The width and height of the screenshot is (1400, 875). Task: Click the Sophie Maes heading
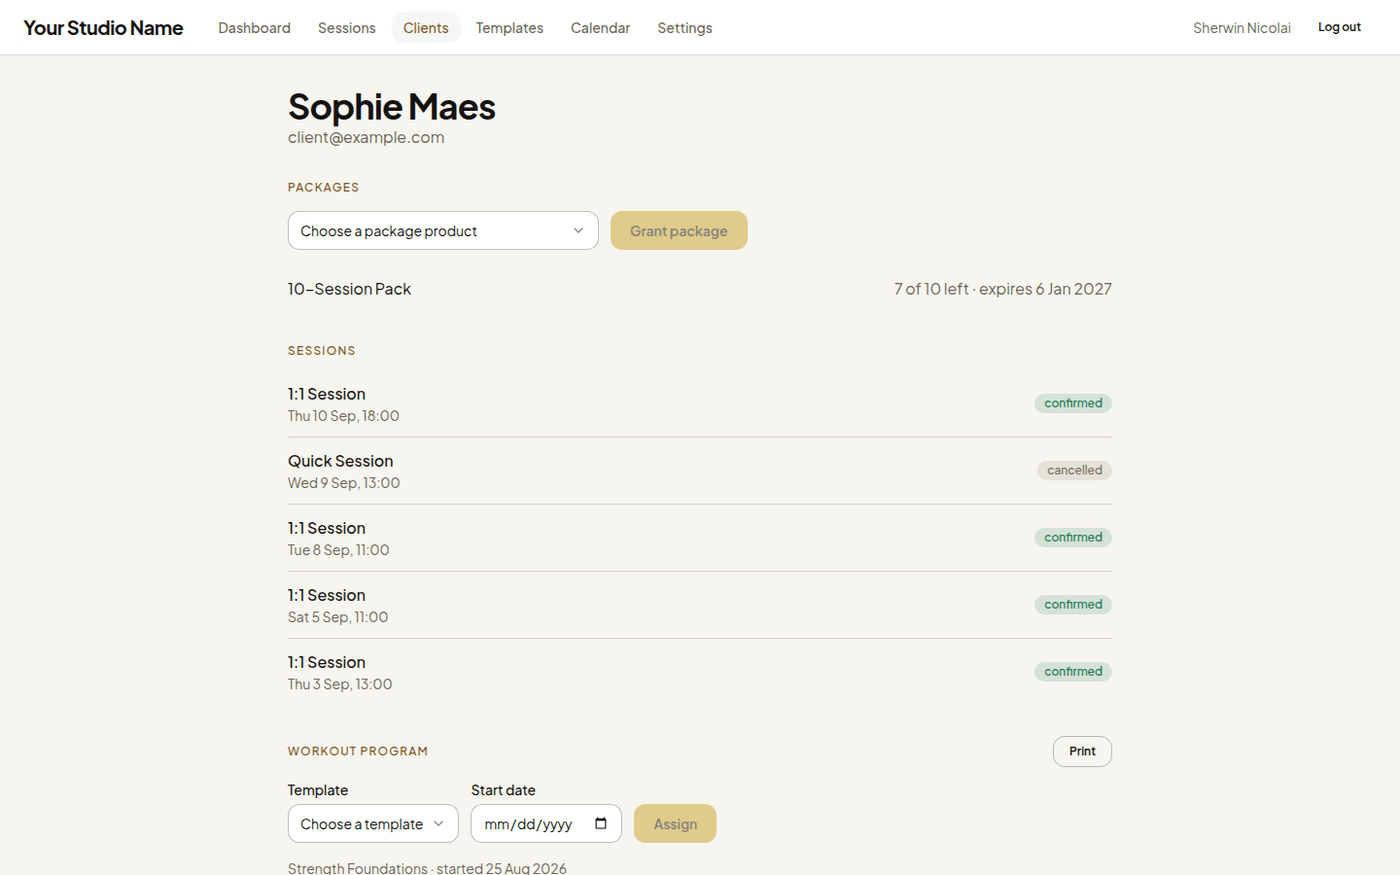tap(392, 107)
